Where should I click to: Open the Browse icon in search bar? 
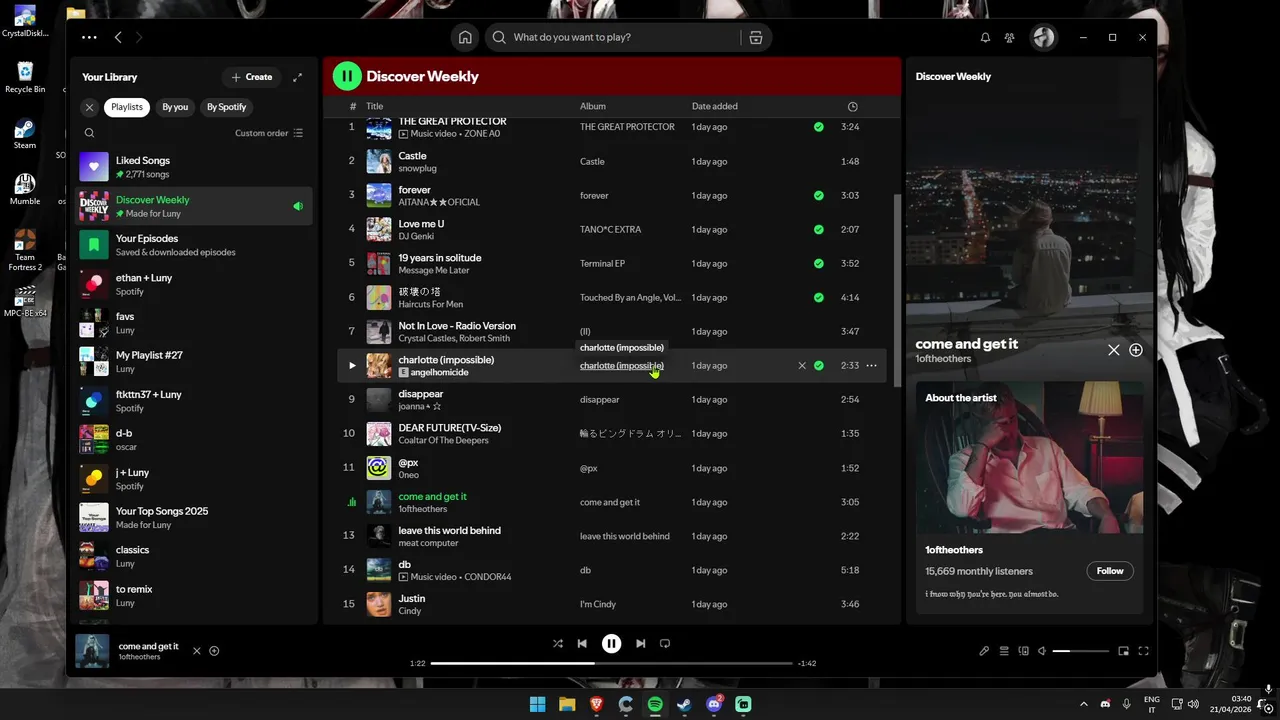coord(755,37)
